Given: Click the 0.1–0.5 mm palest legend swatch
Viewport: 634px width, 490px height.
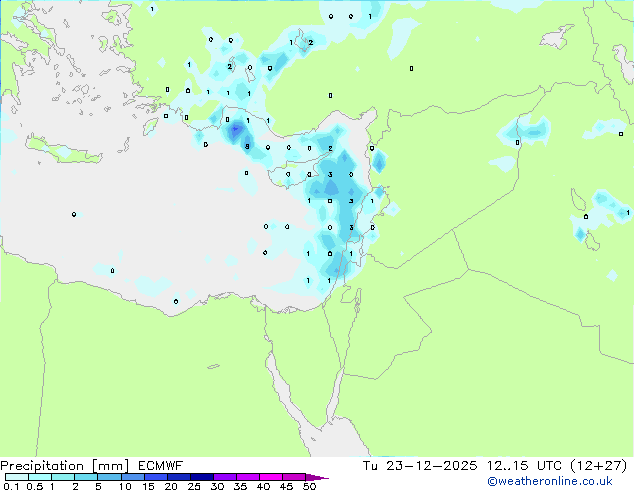Looking at the screenshot, I should click(x=17, y=477).
